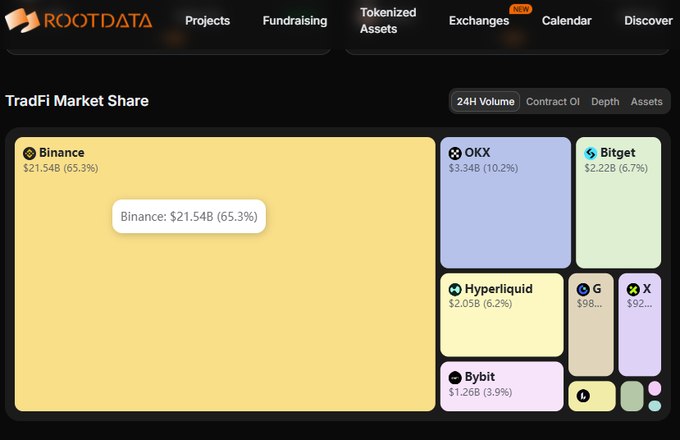Click the OKX name label
Screen dimensions: 680x440
pos(477,153)
